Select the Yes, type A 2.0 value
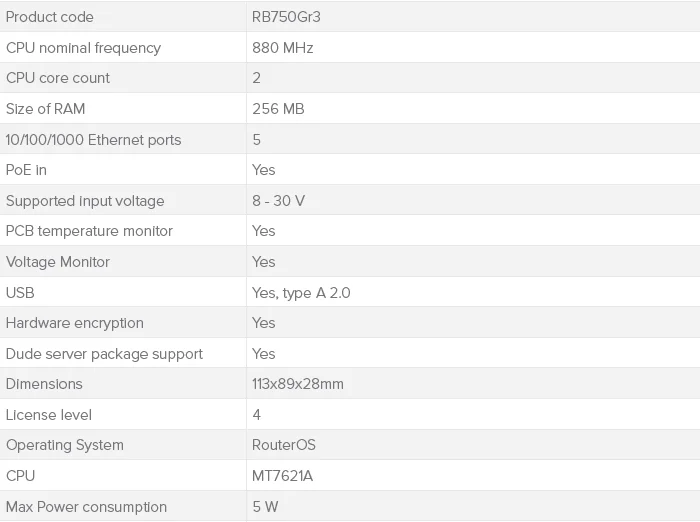700x522 pixels. [x=301, y=293]
